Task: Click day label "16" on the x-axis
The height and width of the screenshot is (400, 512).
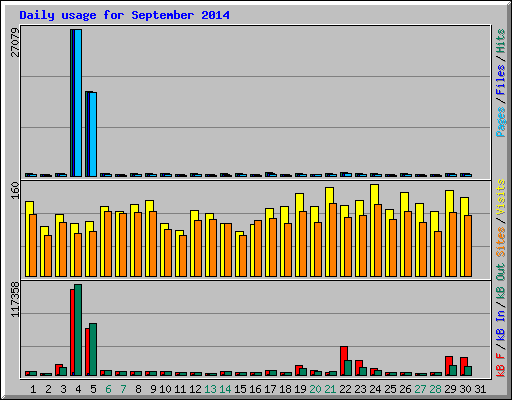Action: pos(255,389)
